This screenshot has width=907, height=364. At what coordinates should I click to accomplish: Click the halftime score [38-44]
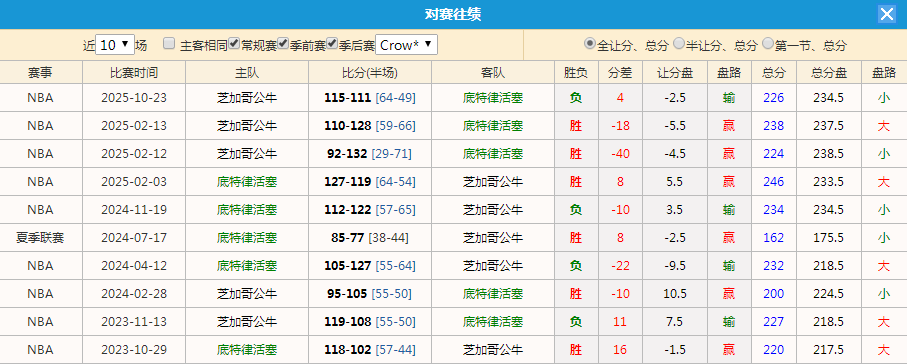click(388, 237)
